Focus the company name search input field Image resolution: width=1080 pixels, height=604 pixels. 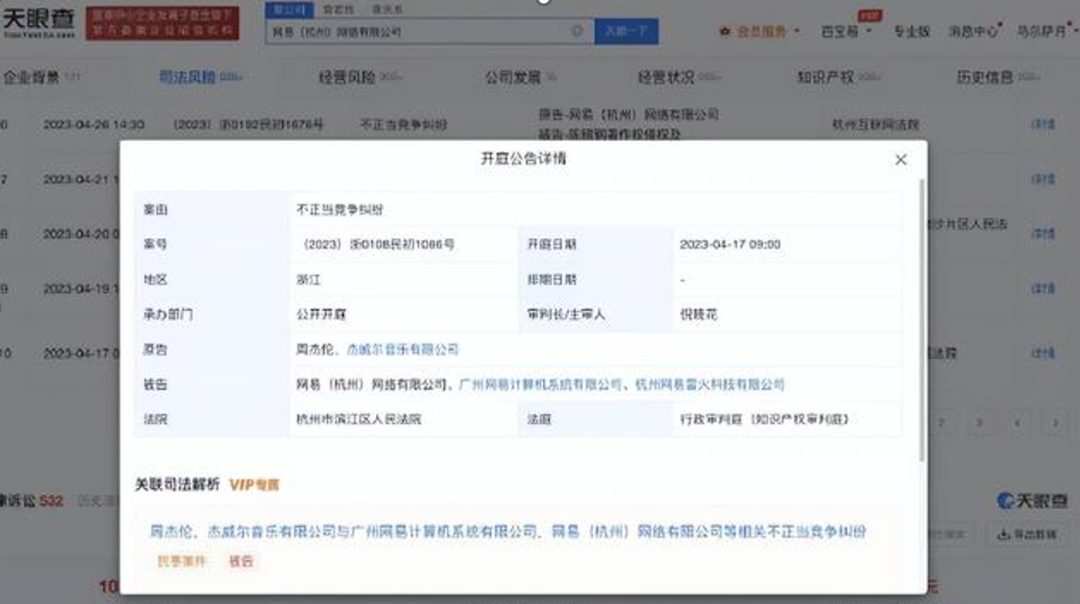click(x=420, y=32)
